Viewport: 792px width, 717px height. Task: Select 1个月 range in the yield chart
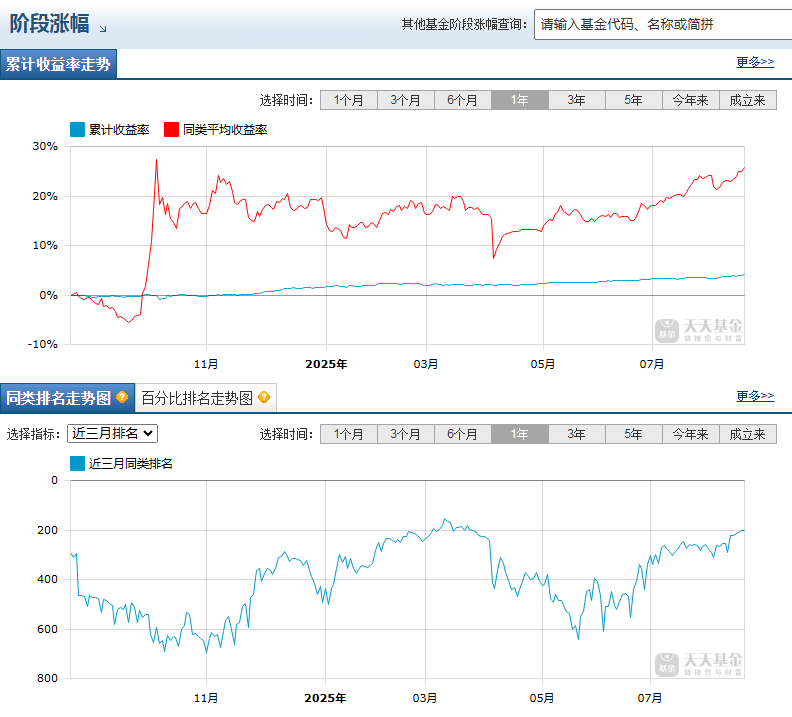[349, 100]
